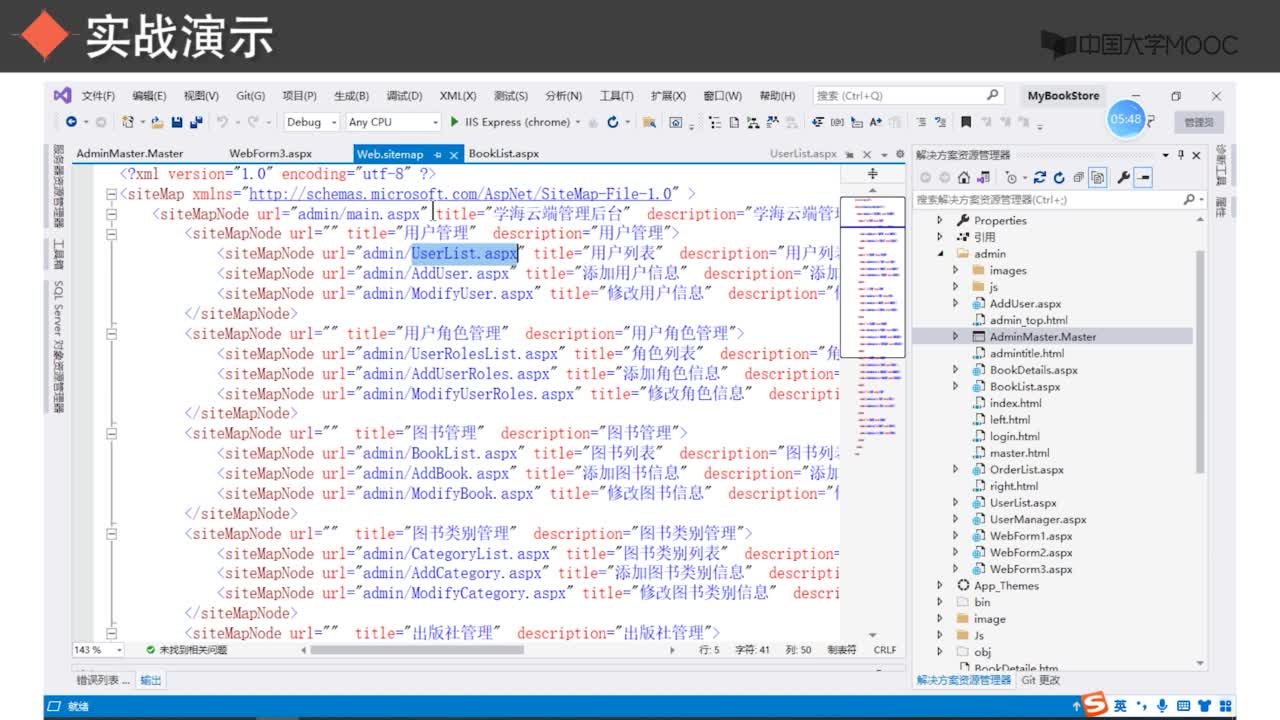Click the Open File folder icon

158,122
